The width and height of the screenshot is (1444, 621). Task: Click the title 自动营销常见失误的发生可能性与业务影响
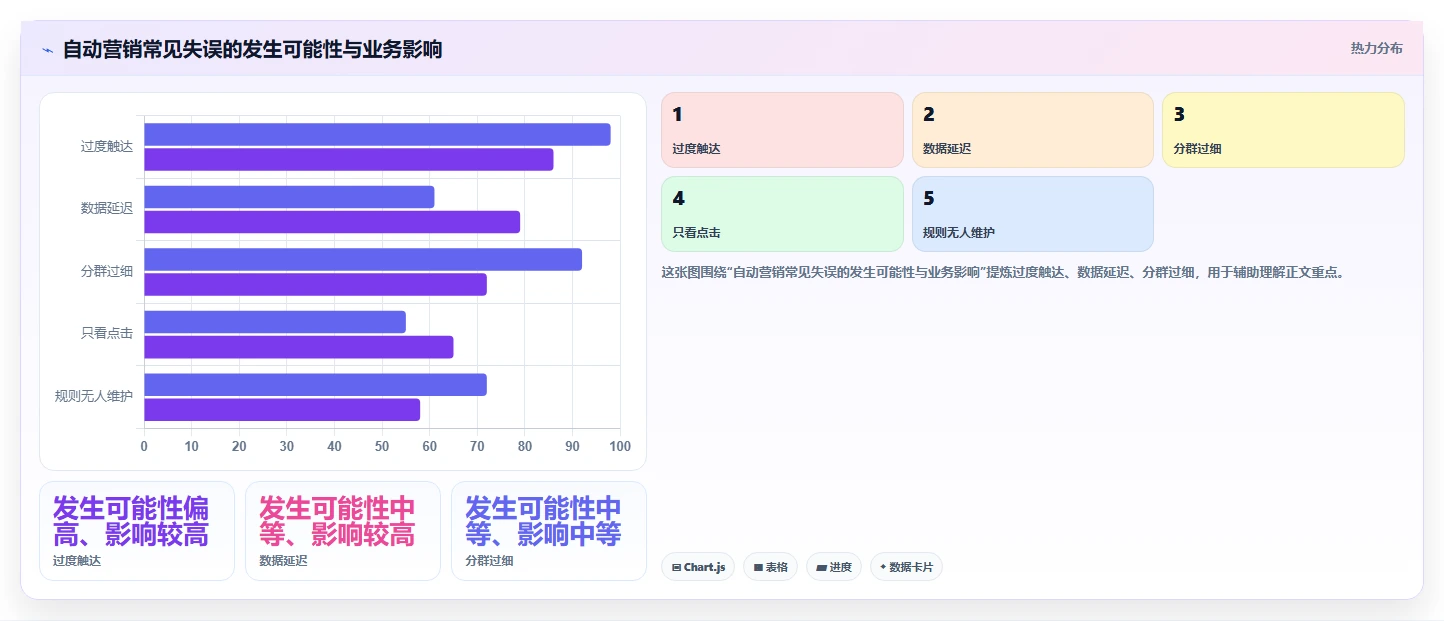click(253, 49)
